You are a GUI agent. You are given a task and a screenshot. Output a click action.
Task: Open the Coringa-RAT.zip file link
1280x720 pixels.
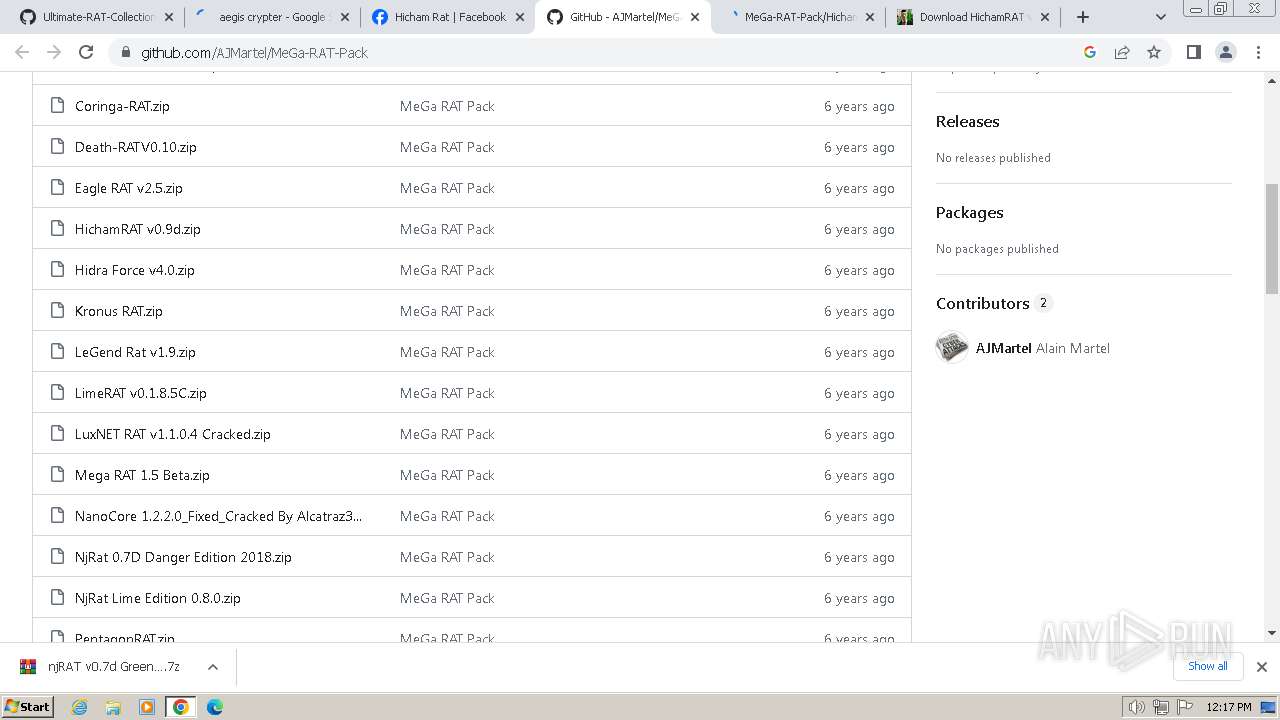click(122, 106)
